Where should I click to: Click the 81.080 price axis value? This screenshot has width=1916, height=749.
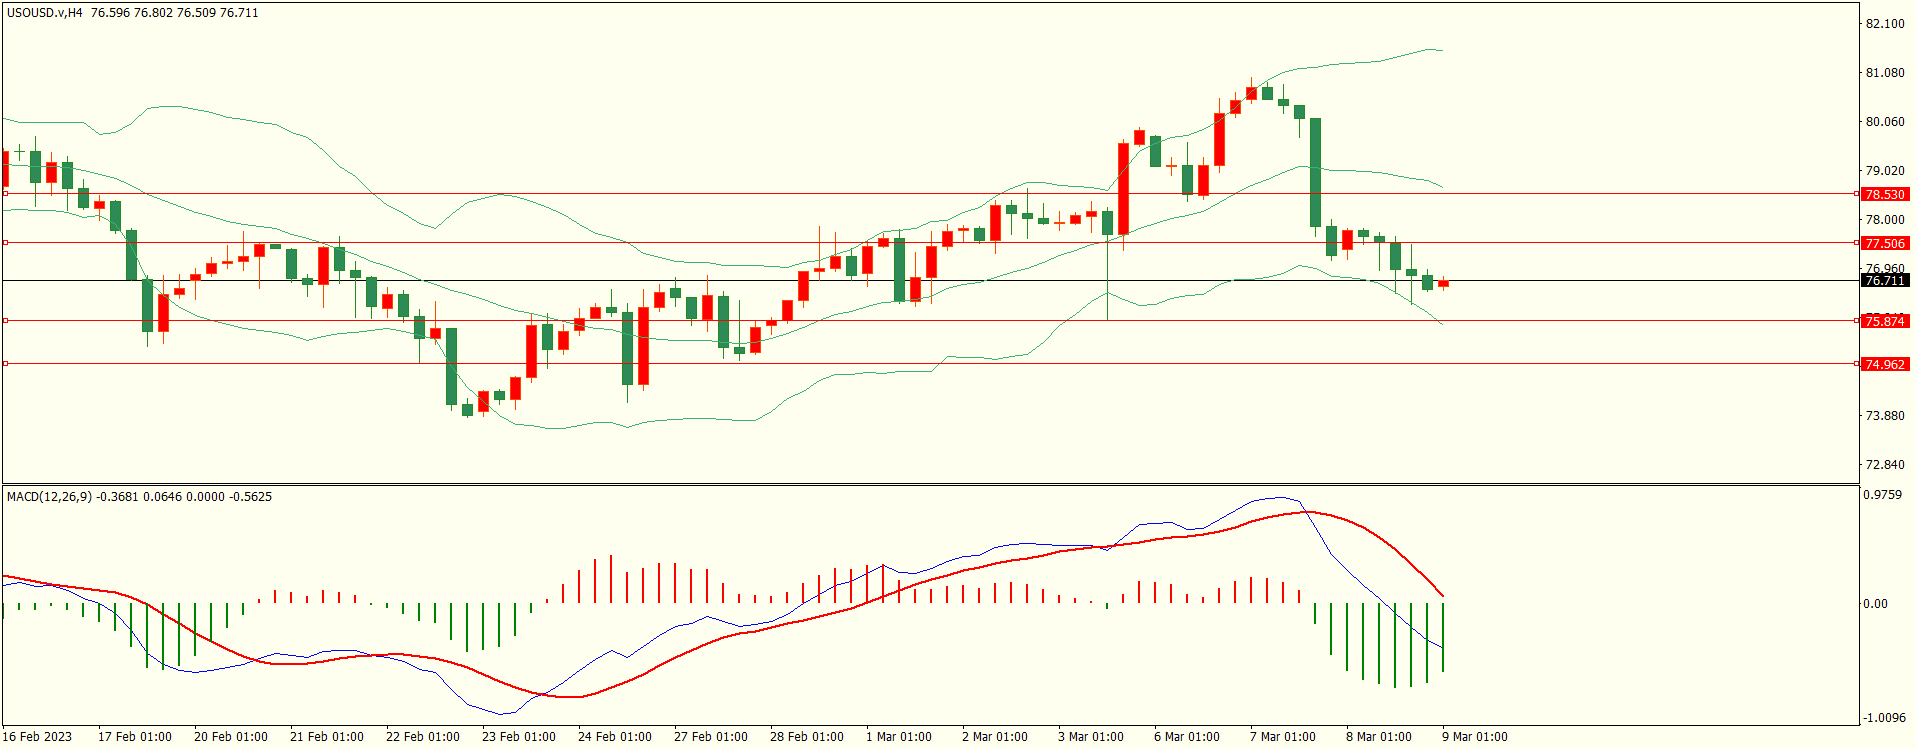coord(1885,73)
